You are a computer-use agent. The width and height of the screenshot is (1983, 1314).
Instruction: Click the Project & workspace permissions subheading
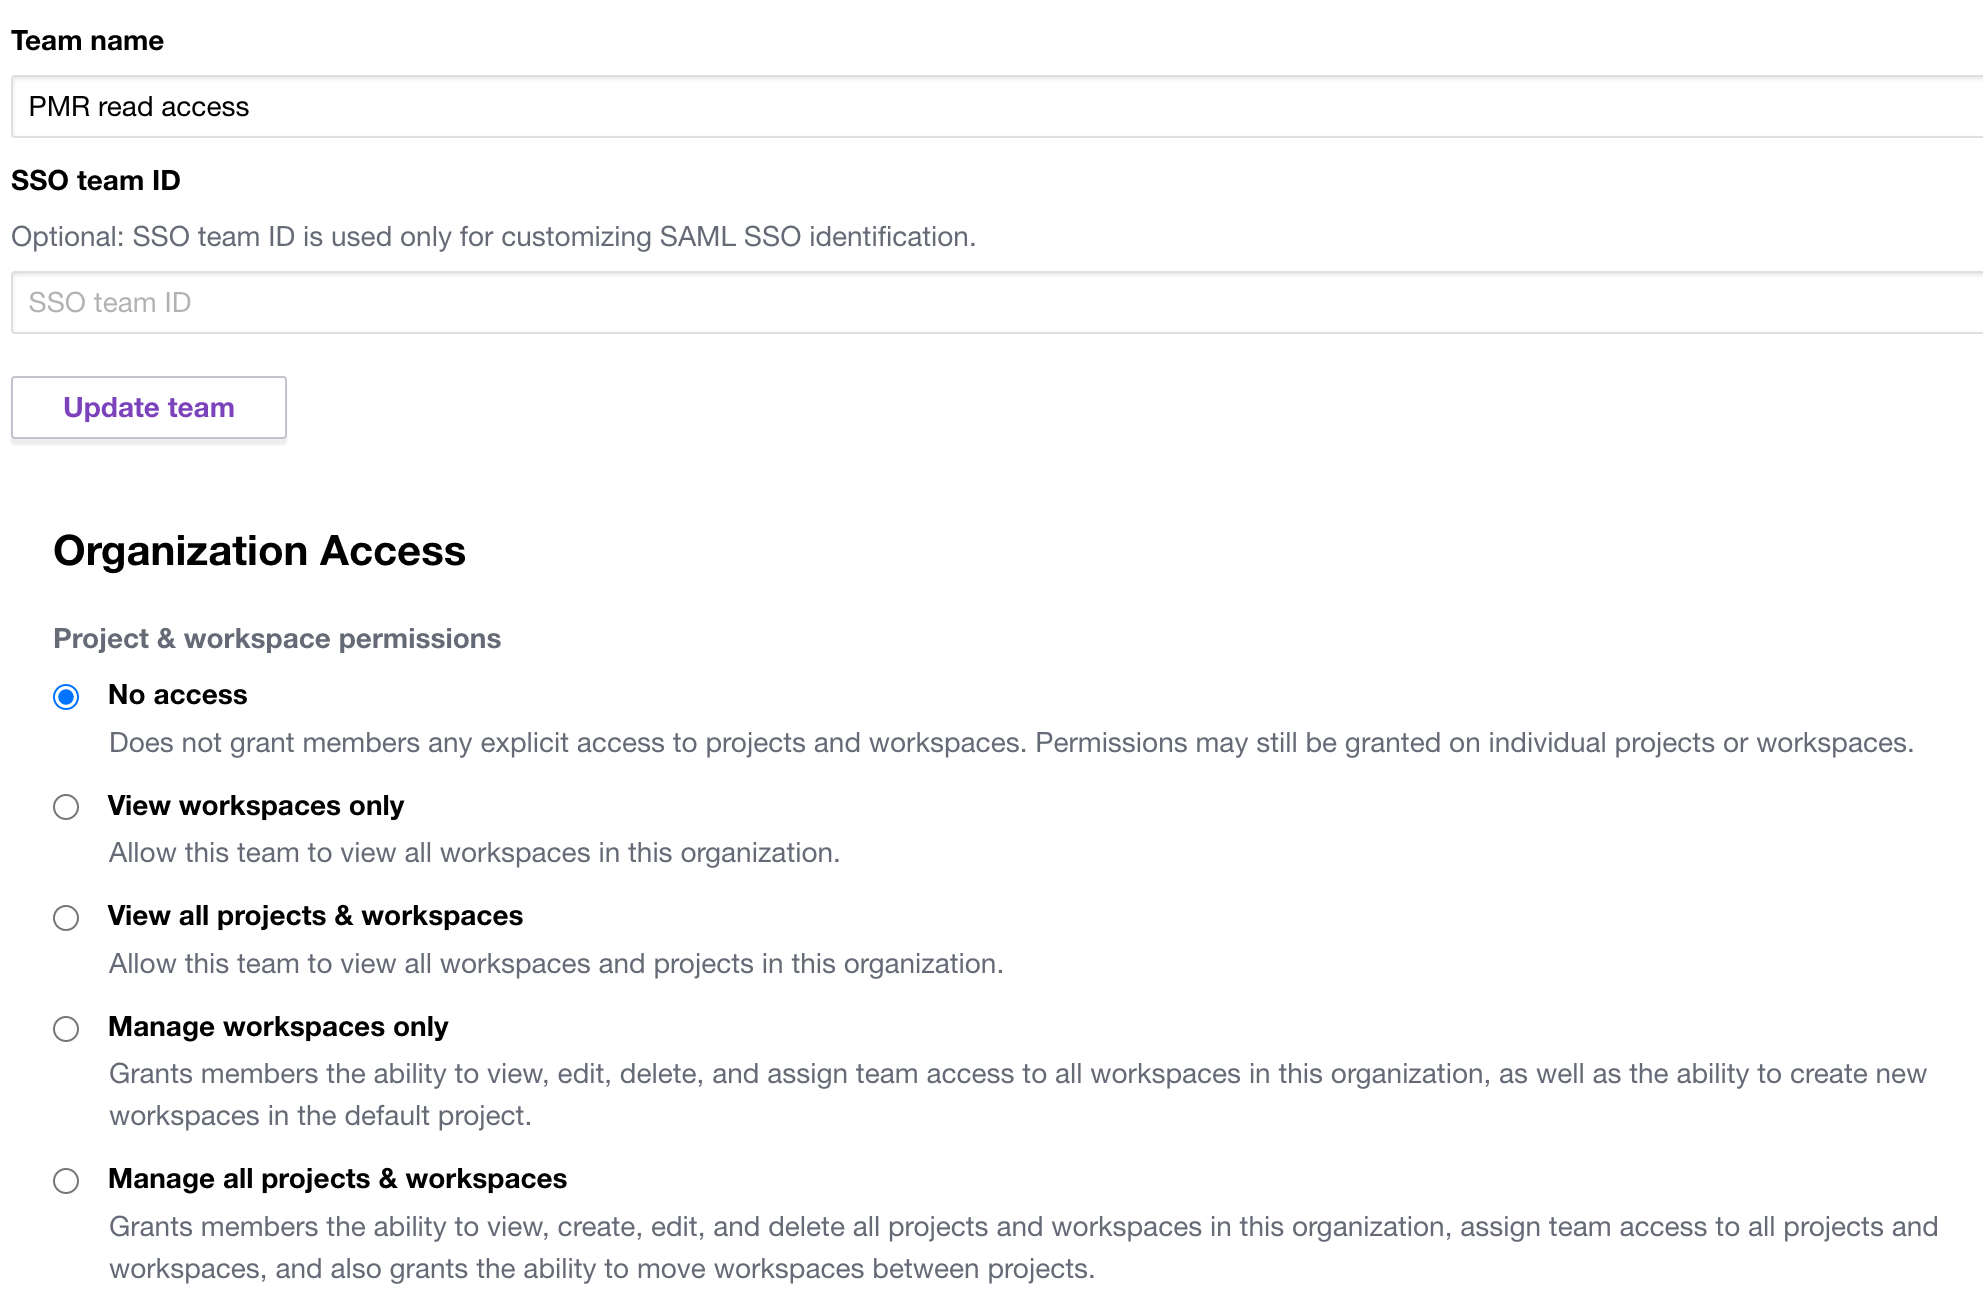277,639
